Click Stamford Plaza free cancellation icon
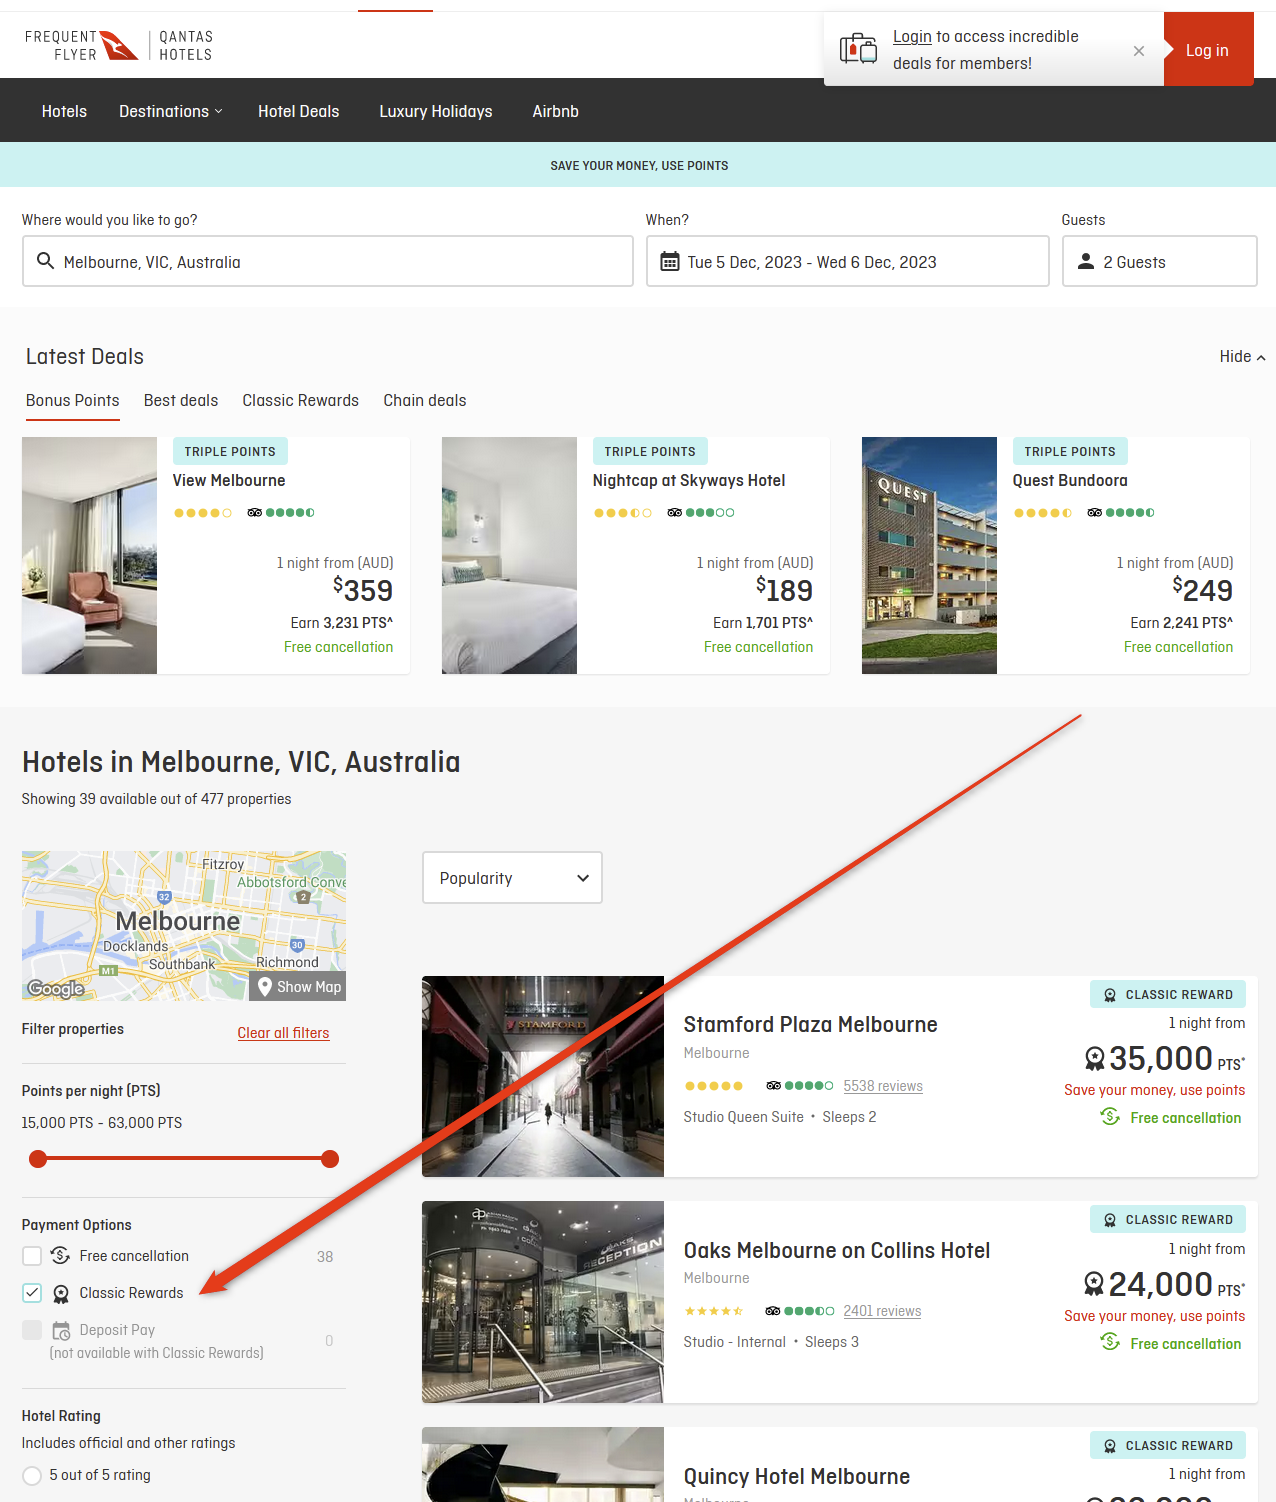Screen dimensions: 1276x1502 1110,1117
